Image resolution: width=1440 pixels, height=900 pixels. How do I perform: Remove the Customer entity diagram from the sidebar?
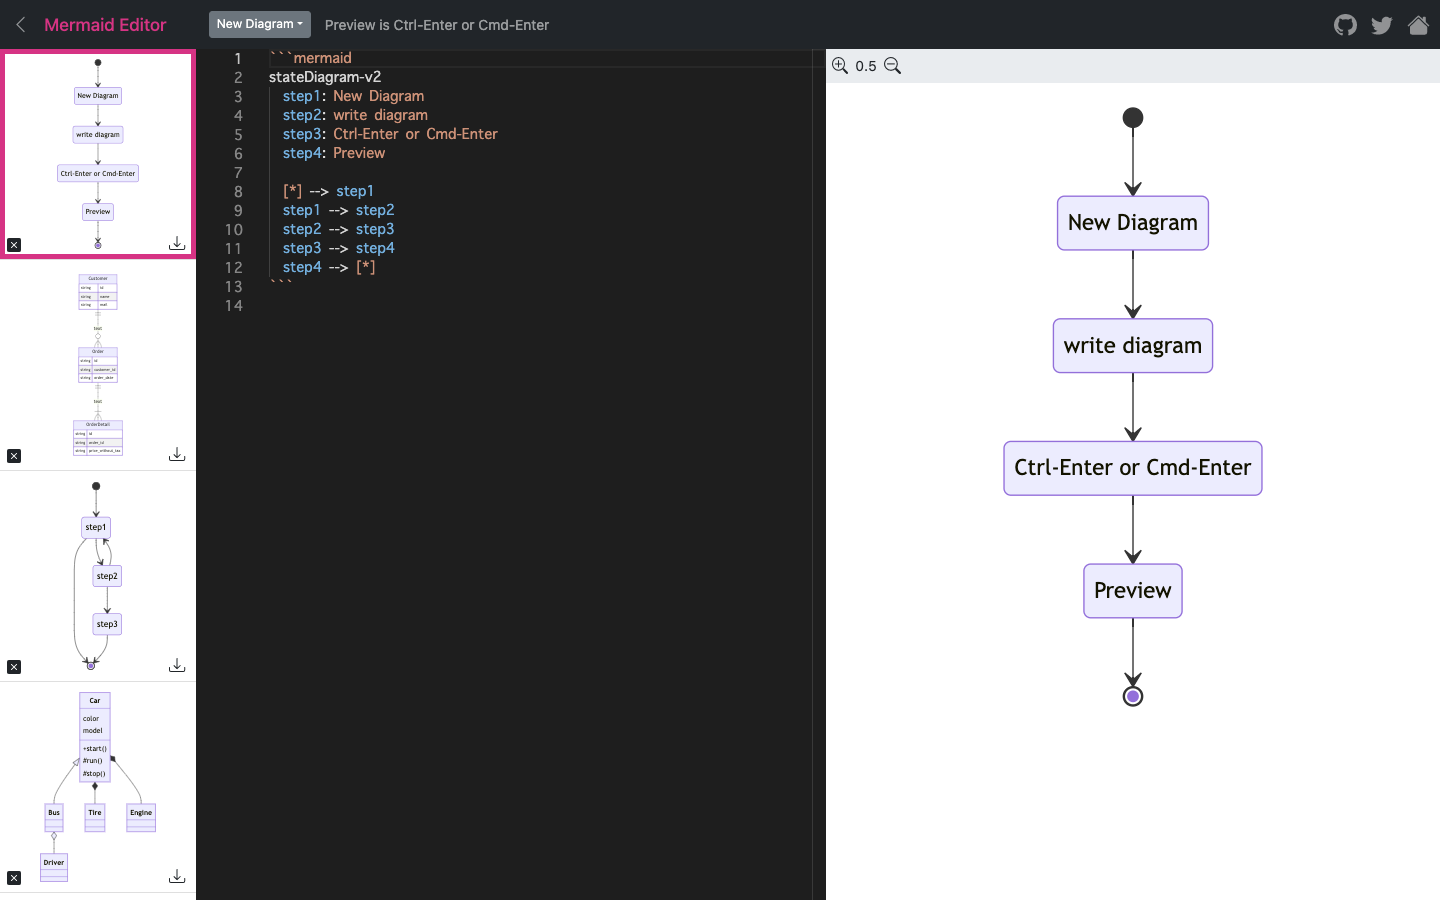click(x=14, y=455)
